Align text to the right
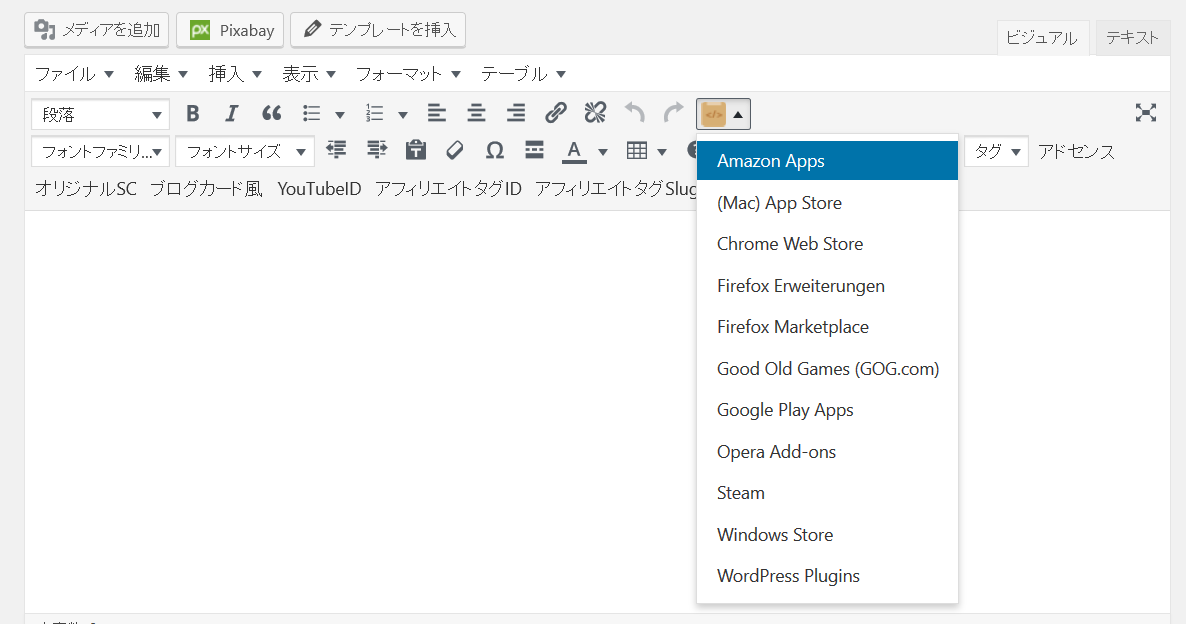 click(x=515, y=113)
